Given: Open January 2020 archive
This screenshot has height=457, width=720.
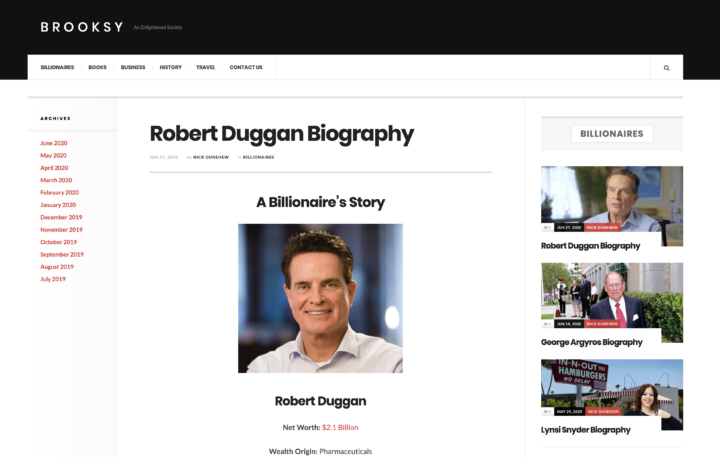Looking at the screenshot, I should click(58, 205).
